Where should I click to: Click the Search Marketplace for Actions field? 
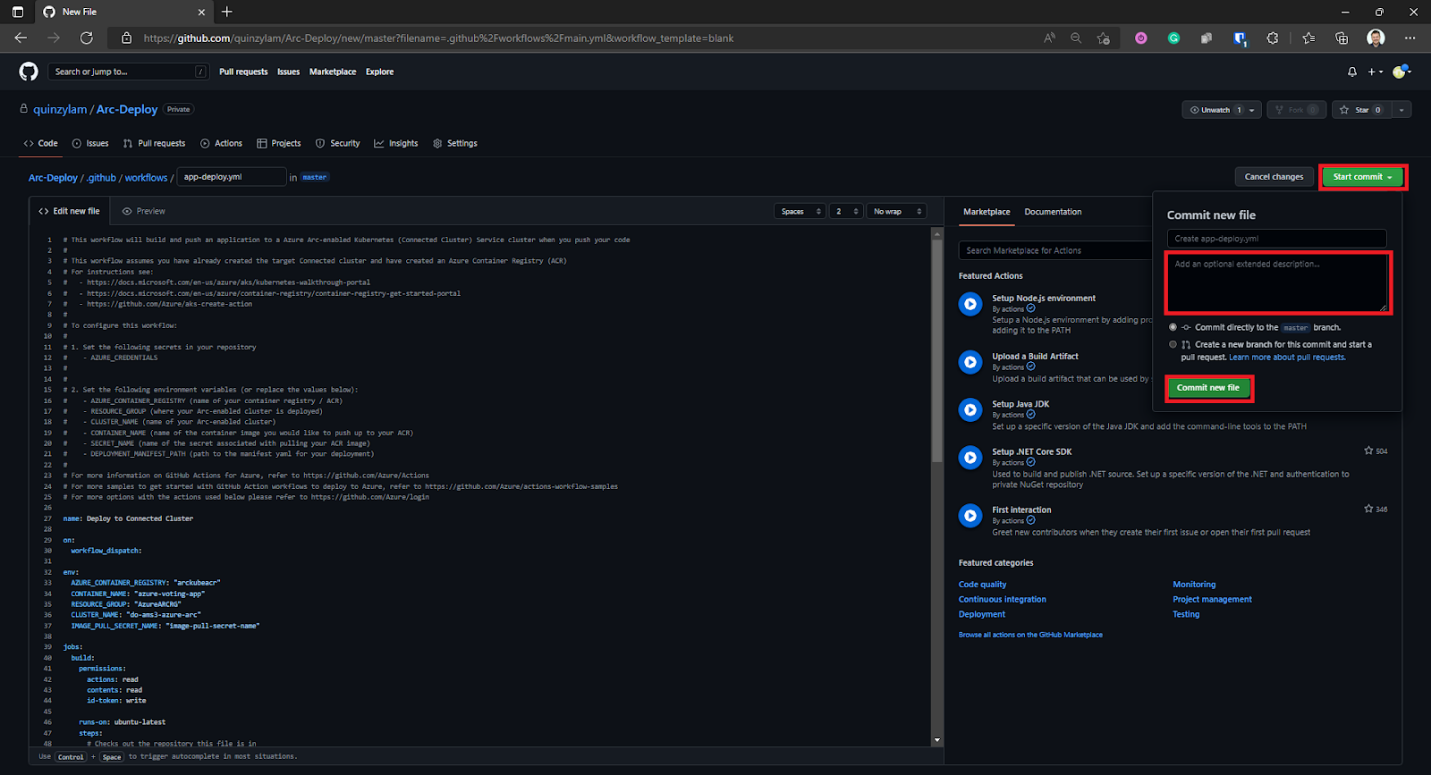(1054, 250)
